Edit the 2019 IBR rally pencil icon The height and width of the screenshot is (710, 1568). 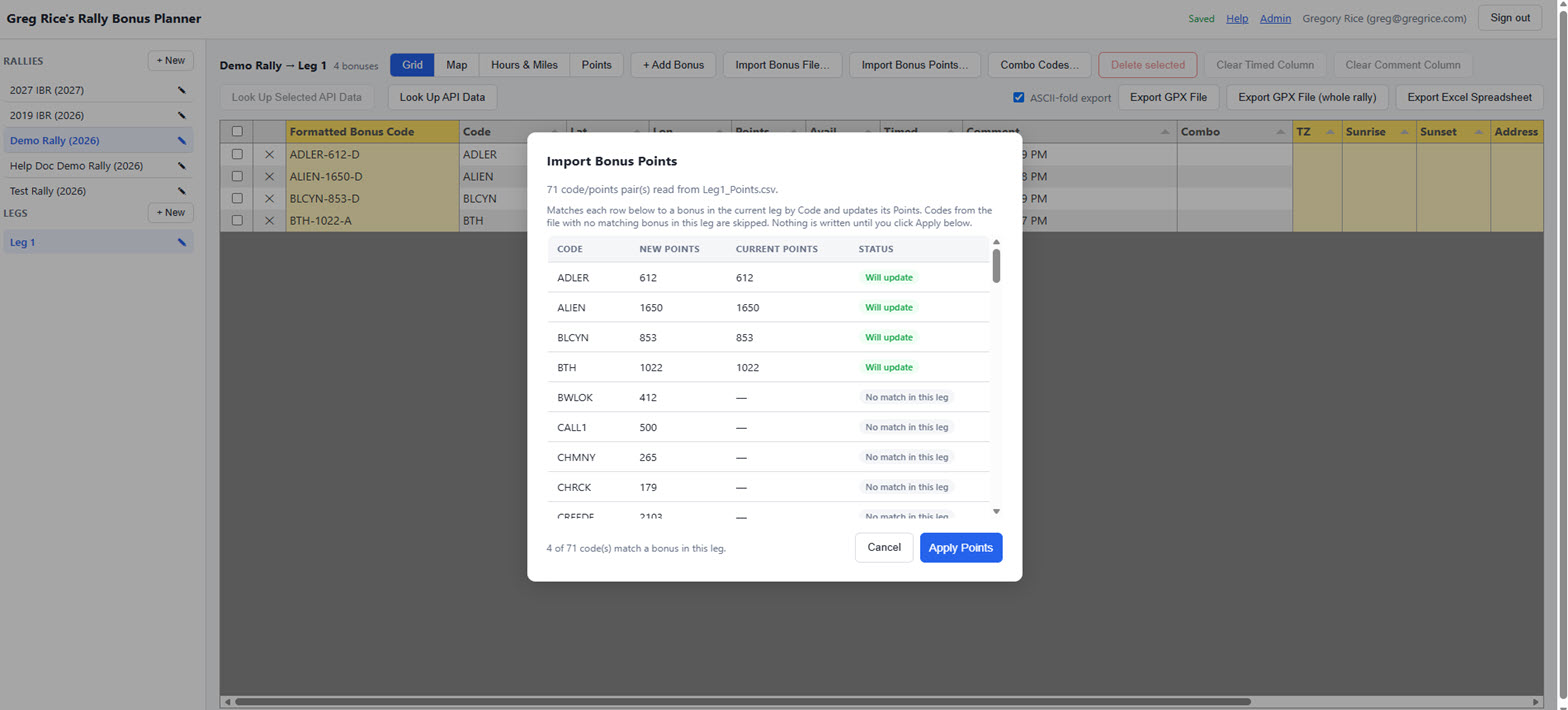[x=182, y=115]
